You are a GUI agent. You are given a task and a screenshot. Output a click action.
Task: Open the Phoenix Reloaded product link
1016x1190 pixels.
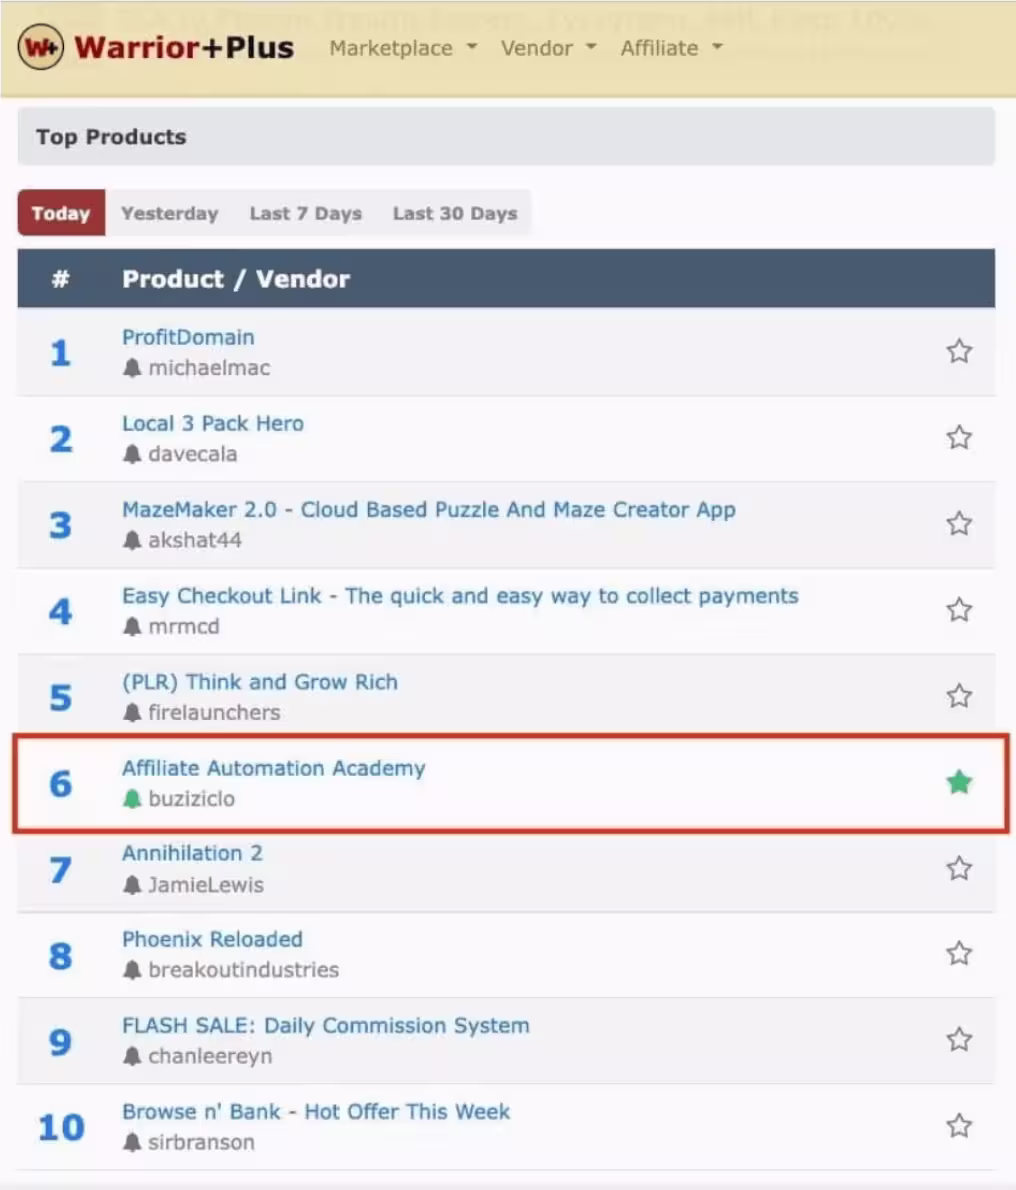click(212, 940)
